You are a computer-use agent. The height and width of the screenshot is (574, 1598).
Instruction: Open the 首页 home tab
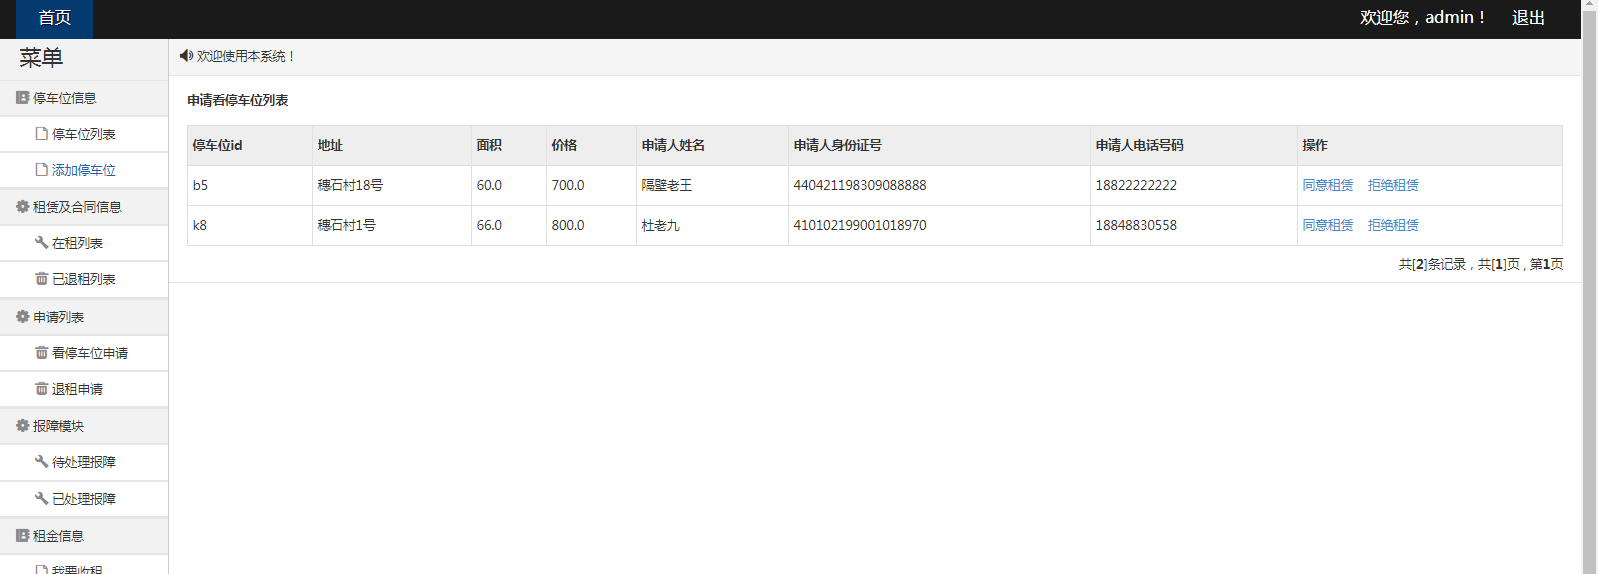tap(54, 18)
